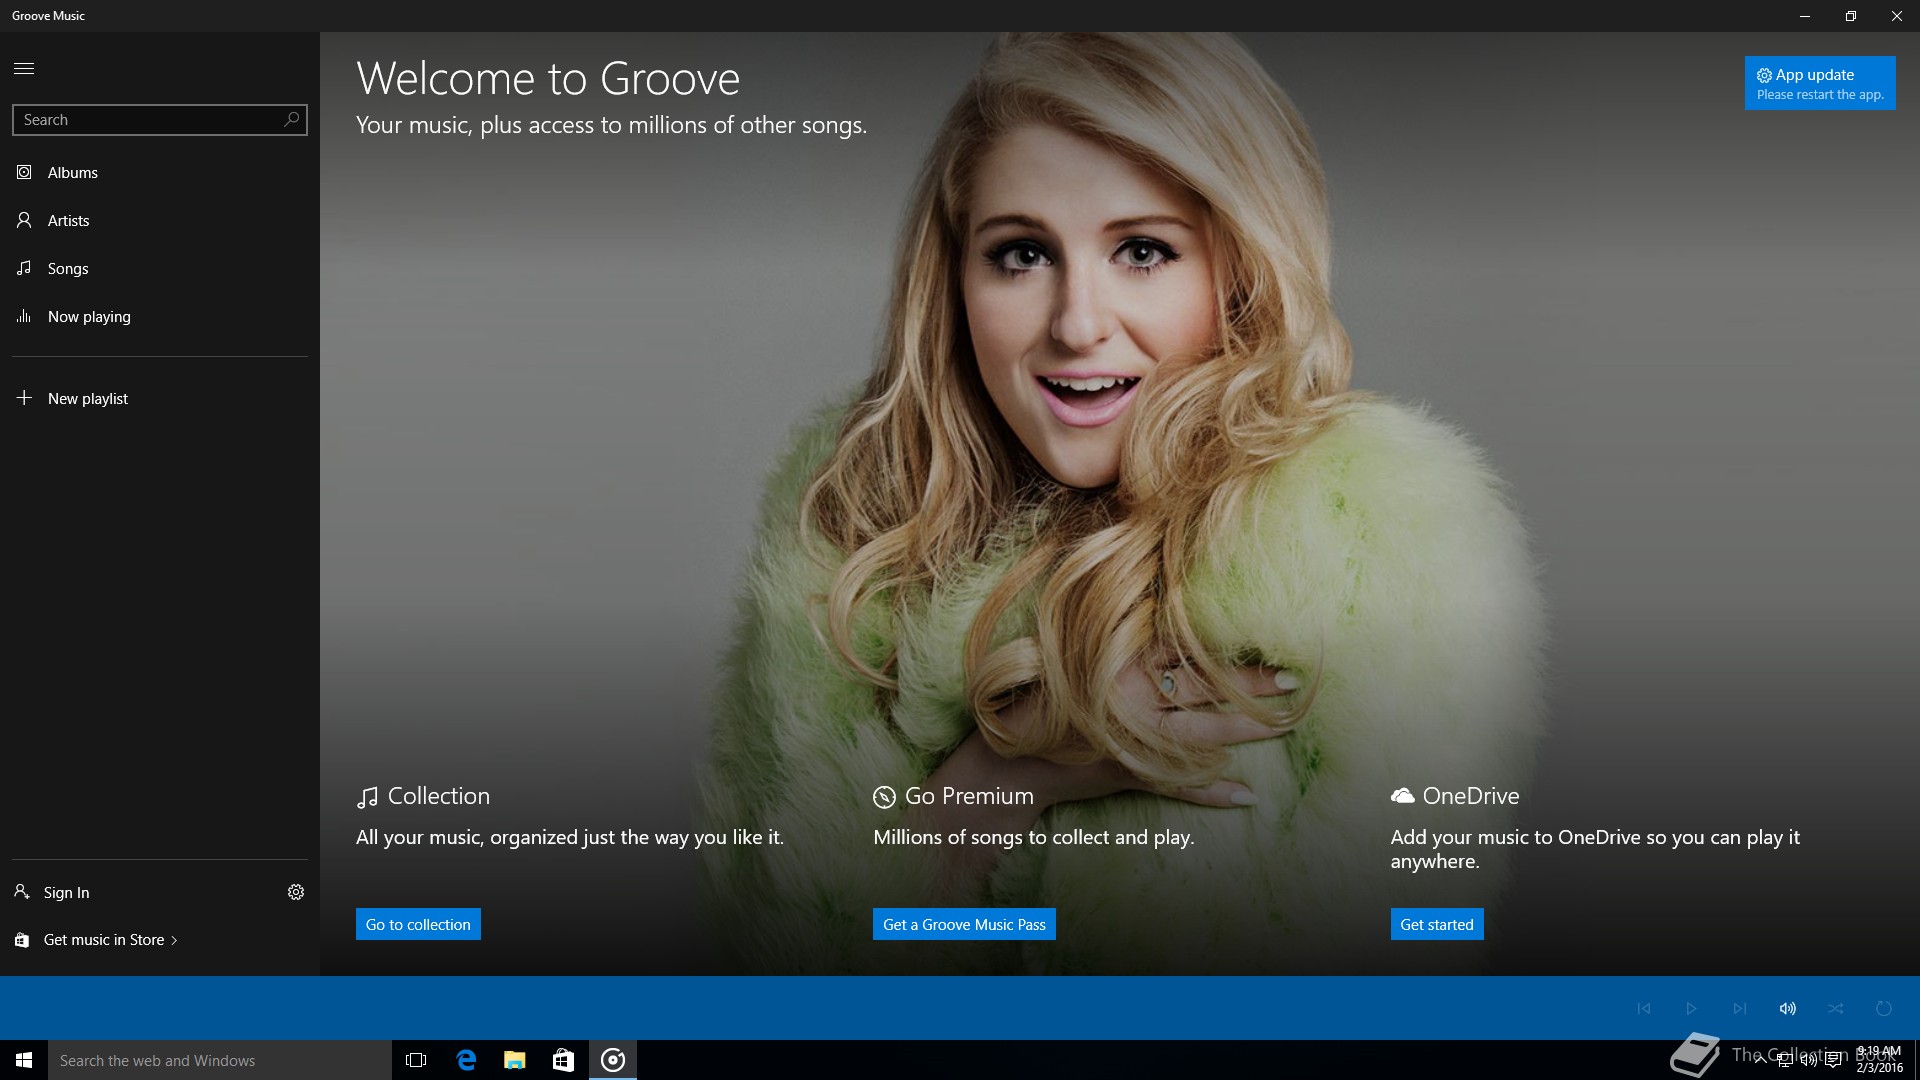Skip to next track
Image resolution: width=1920 pixels, height=1080 pixels.
1740,1008
